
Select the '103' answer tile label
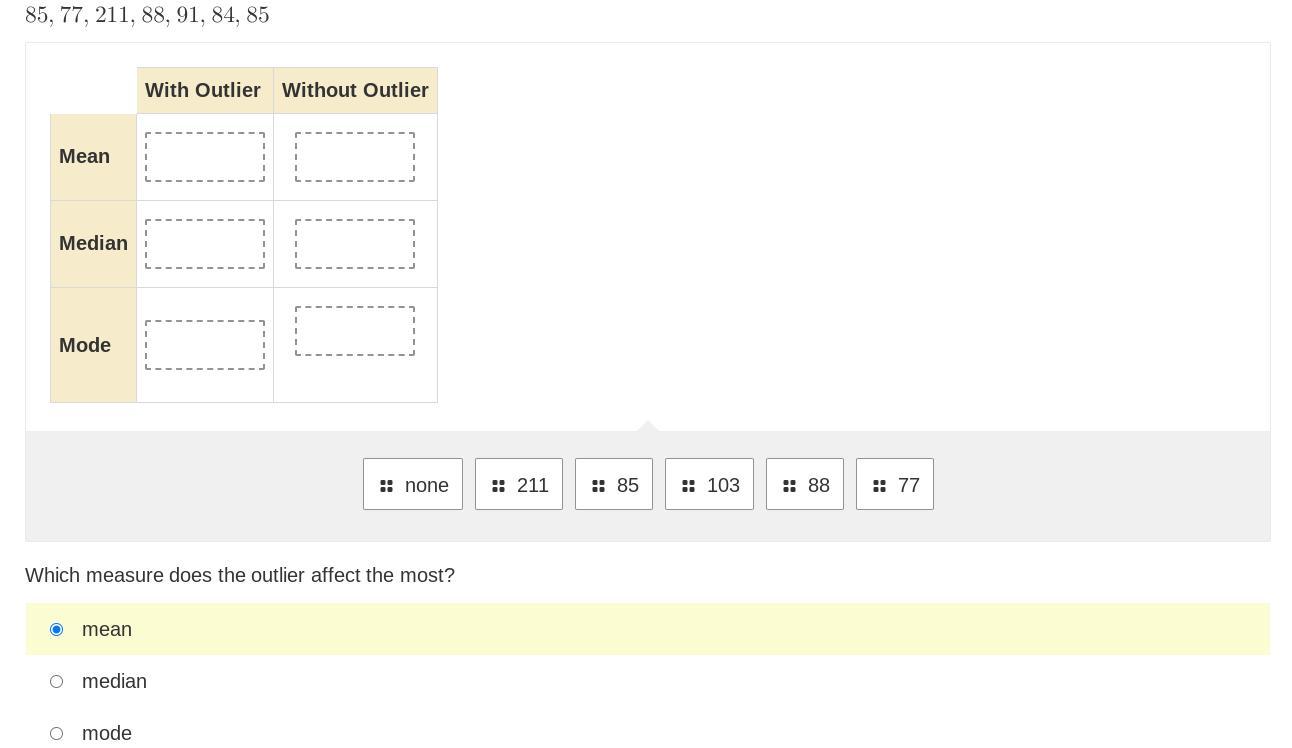723,485
